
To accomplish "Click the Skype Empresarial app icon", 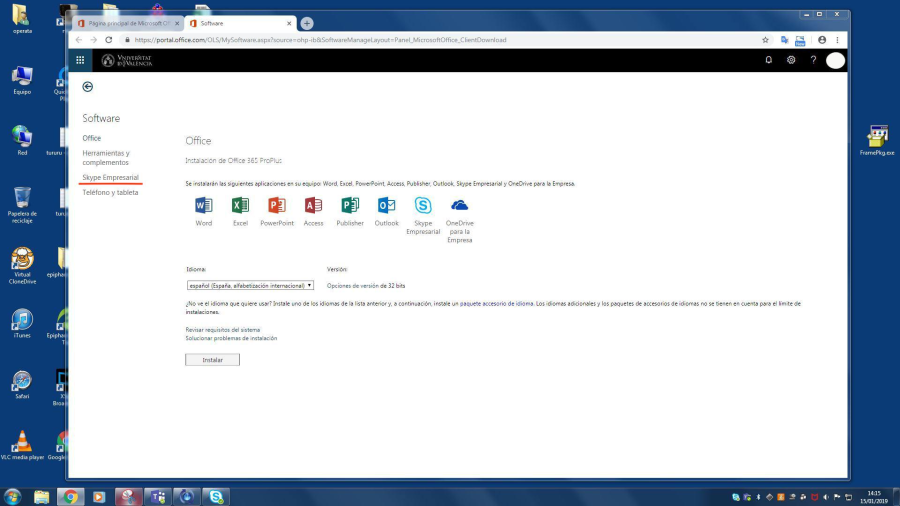I will point(423,205).
